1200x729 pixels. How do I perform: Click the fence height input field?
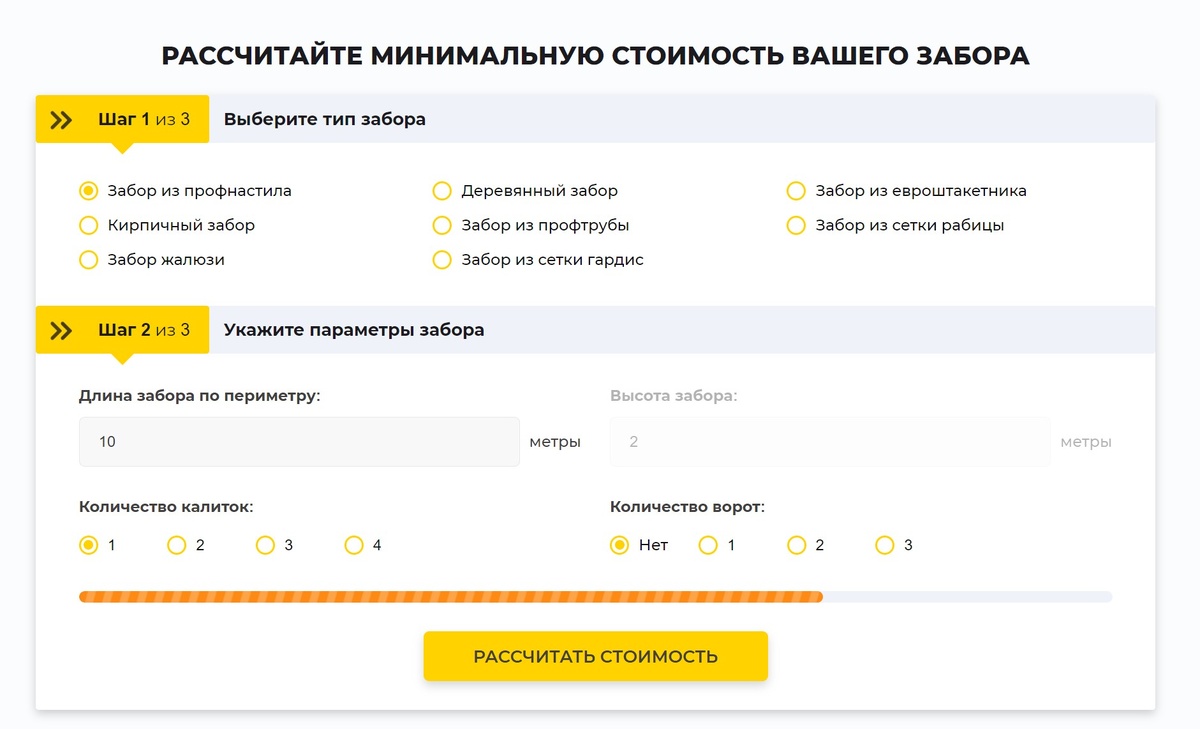click(x=829, y=442)
